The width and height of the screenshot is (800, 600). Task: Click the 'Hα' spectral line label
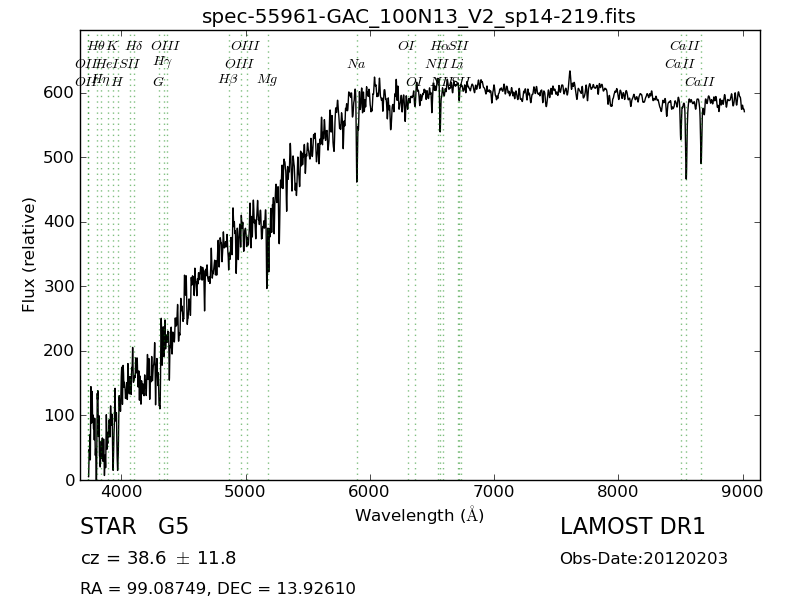click(440, 46)
